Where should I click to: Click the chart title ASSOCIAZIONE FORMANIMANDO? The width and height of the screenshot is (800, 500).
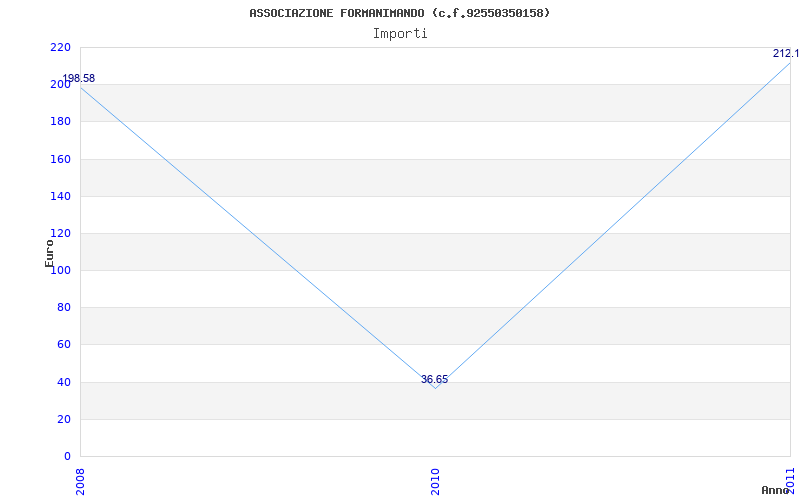point(399,13)
